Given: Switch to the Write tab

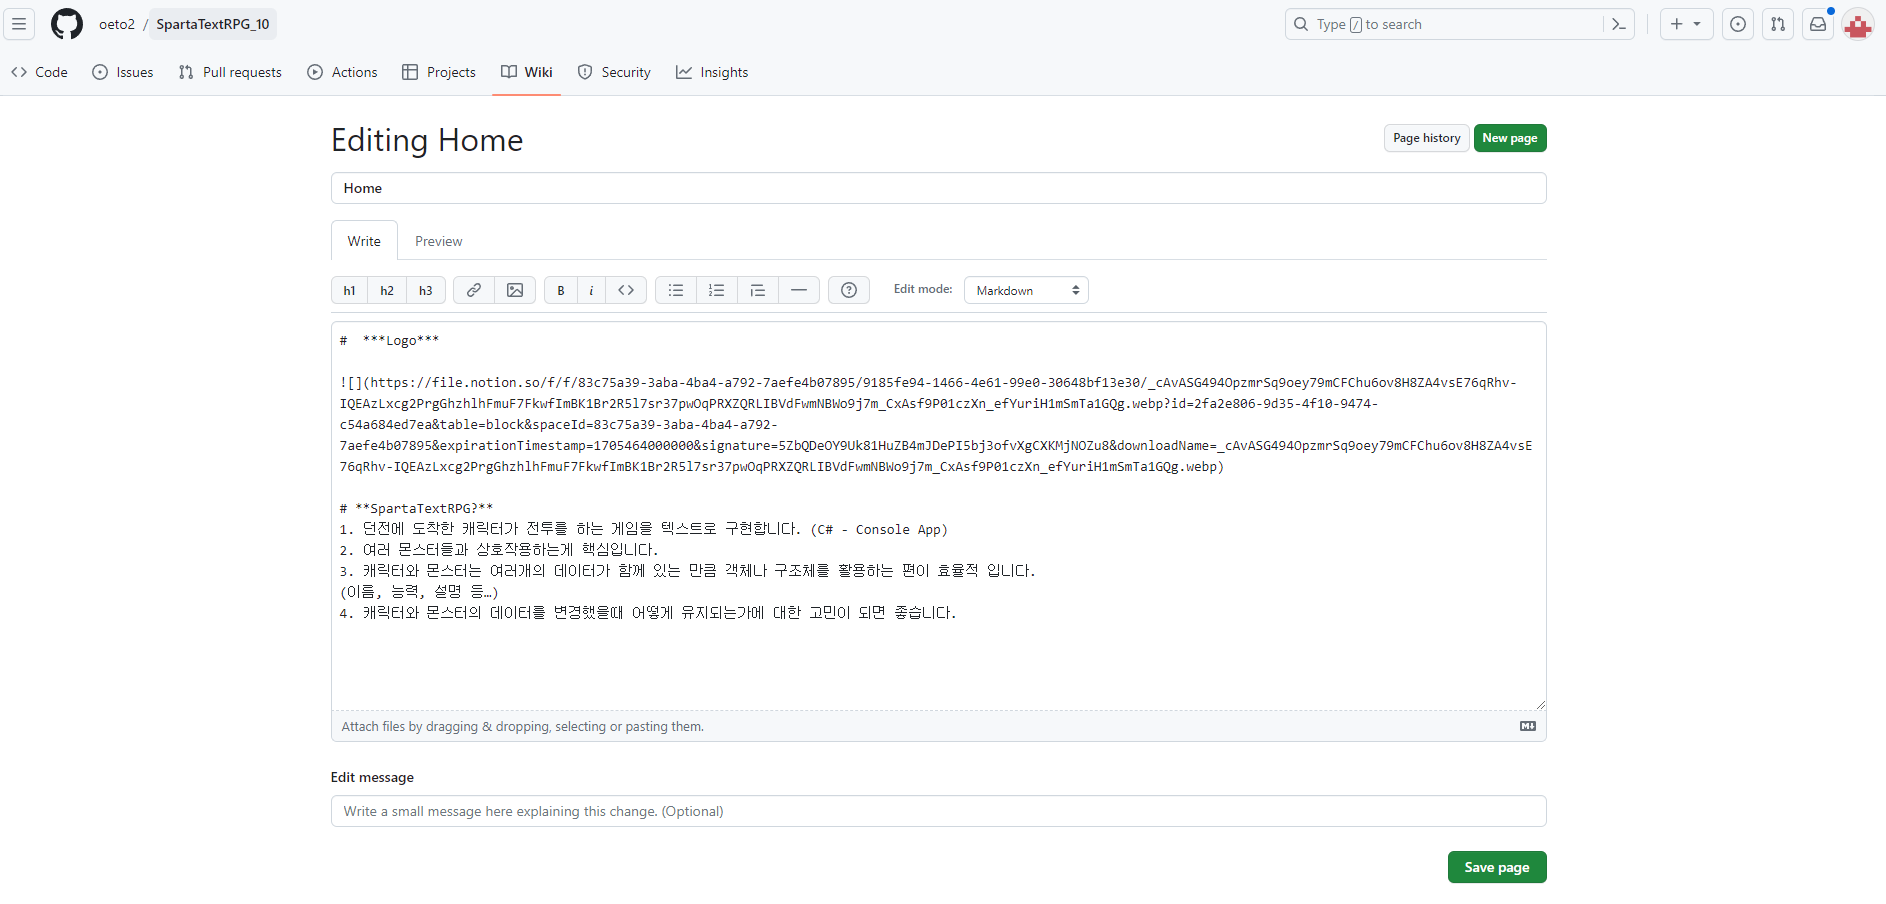Looking at the screenshot, I should coord(364,241).
